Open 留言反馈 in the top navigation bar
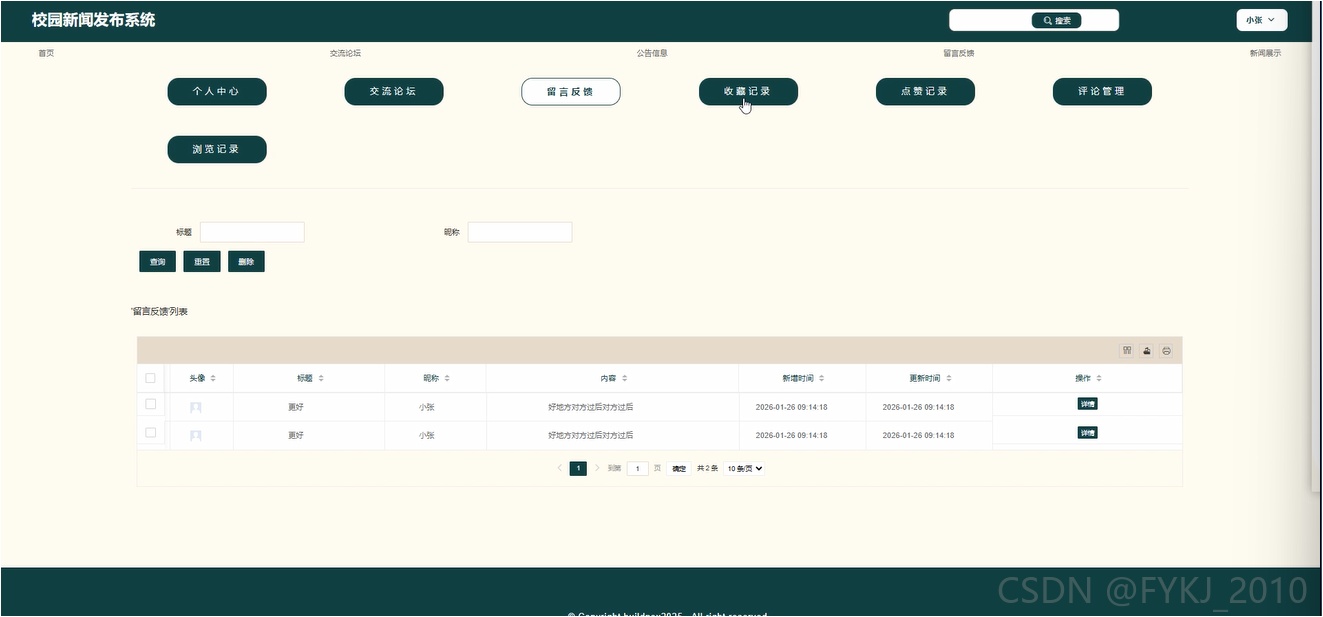Viewport: 1323px width, 617px height. pos(958,53)
